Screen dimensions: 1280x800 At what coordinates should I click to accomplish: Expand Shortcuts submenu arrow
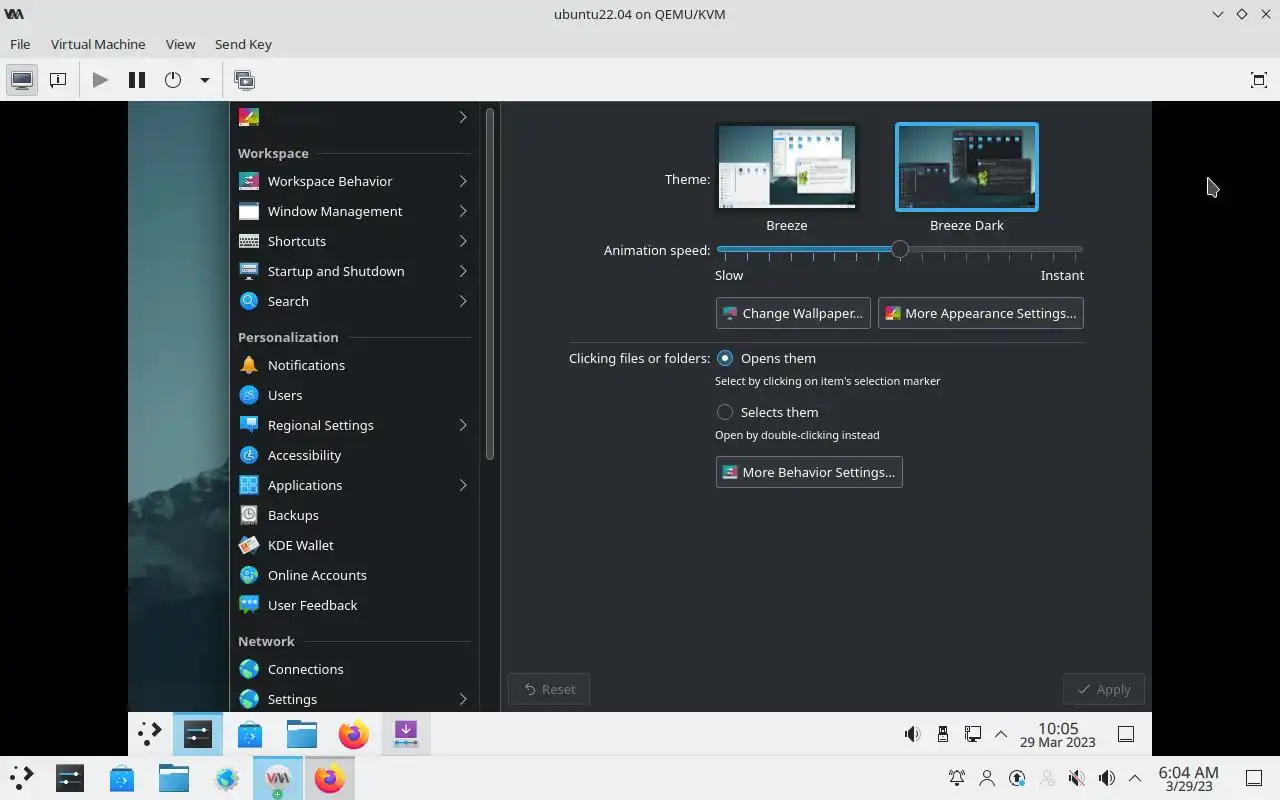coord(463,241)
